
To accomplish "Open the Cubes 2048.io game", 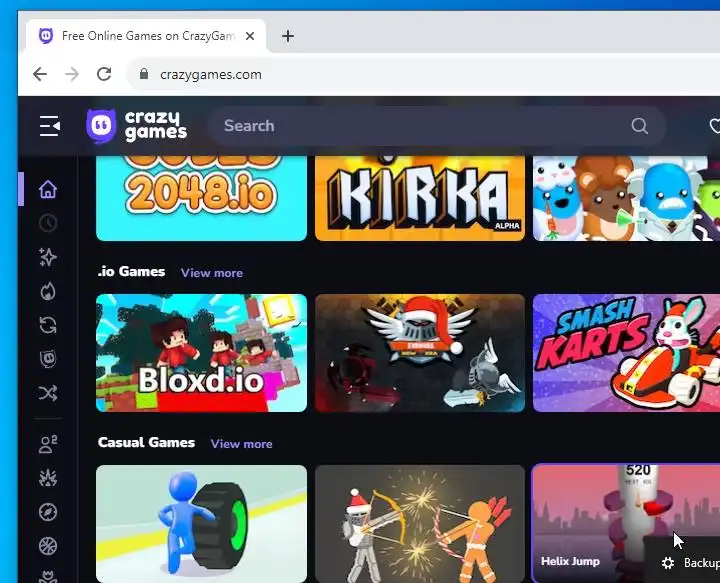I will 201,198.
